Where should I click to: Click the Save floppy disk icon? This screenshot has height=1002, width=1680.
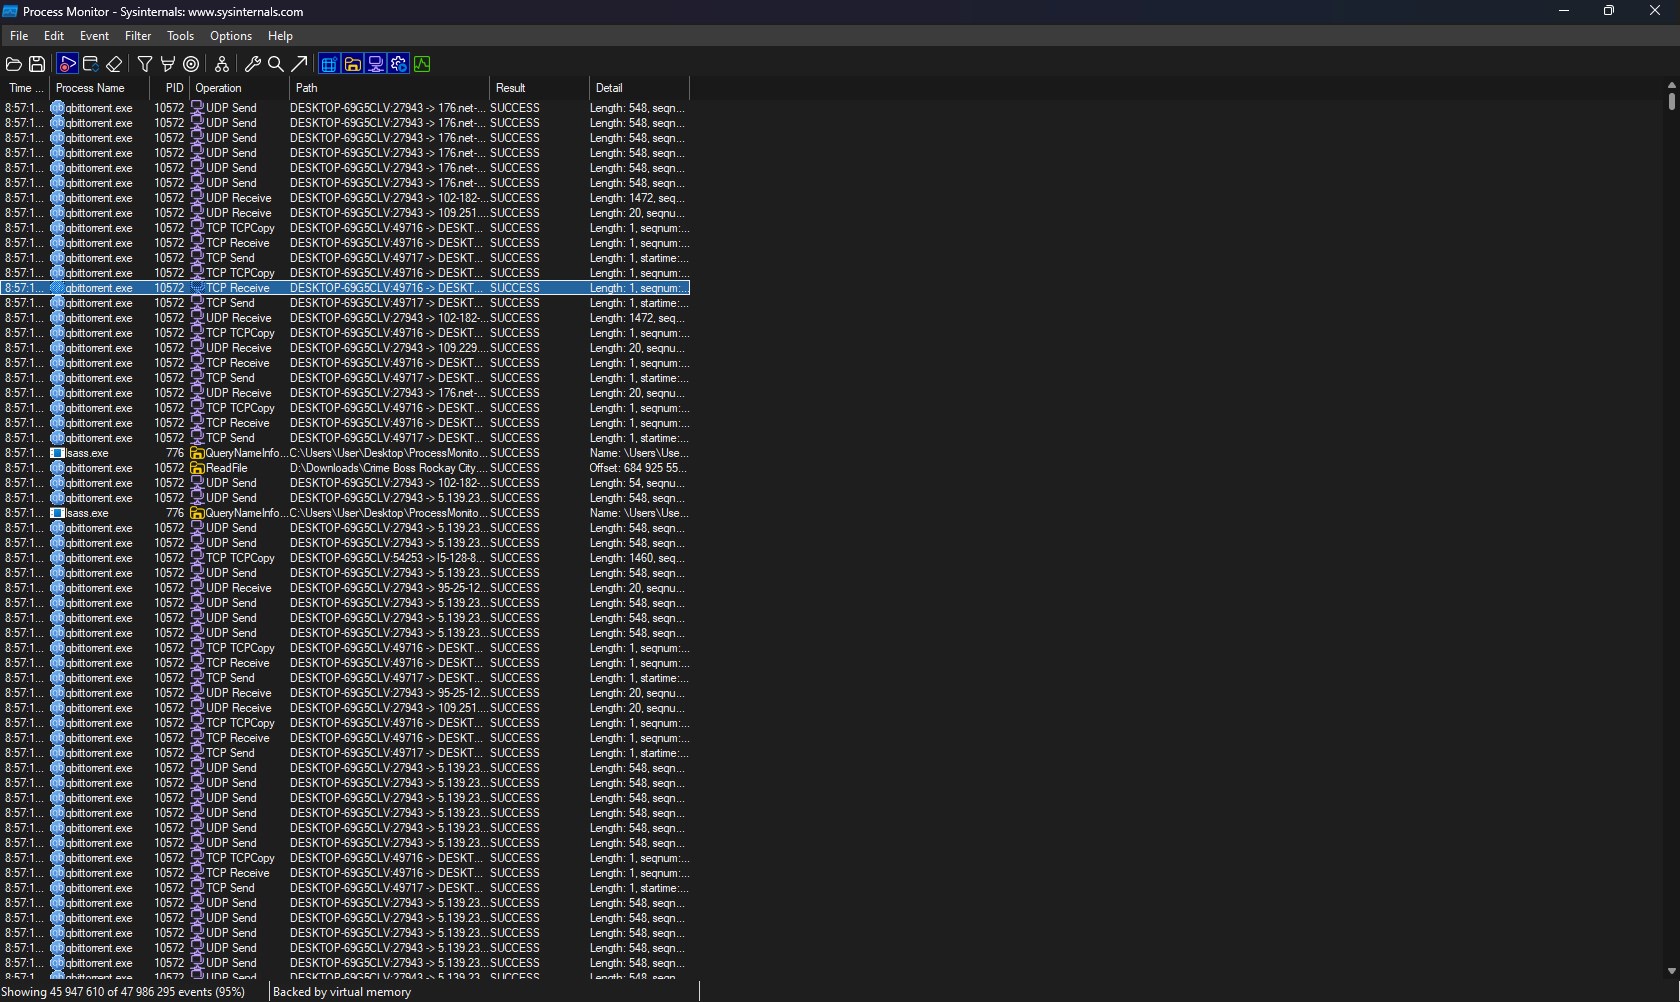[x=37, y=64]
